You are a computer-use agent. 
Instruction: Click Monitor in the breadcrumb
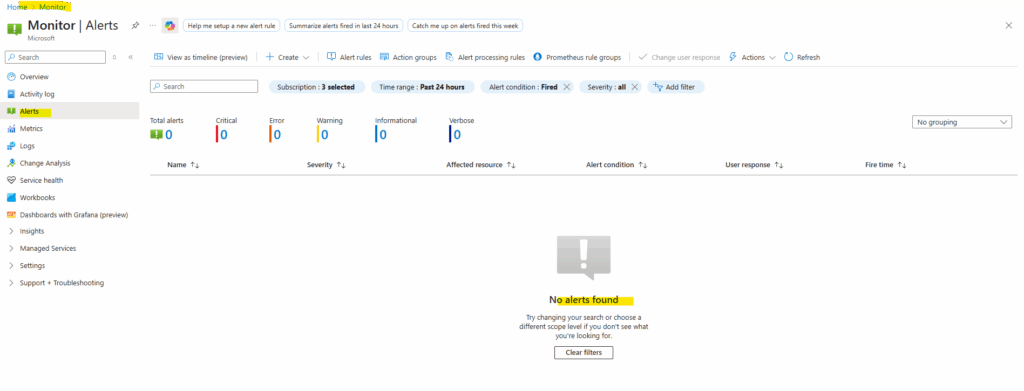coord(52,7)
